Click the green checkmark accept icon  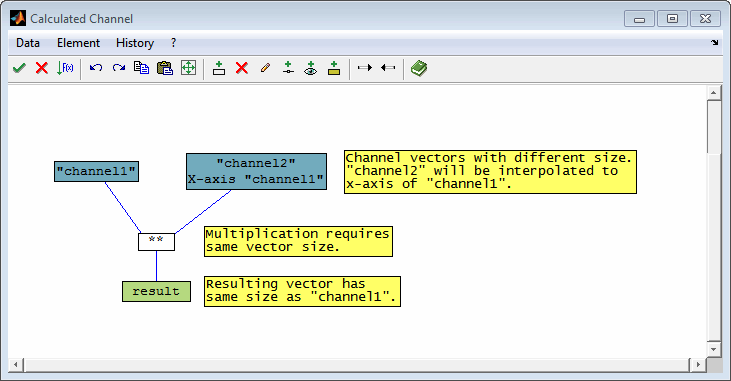tap(19, 68)
